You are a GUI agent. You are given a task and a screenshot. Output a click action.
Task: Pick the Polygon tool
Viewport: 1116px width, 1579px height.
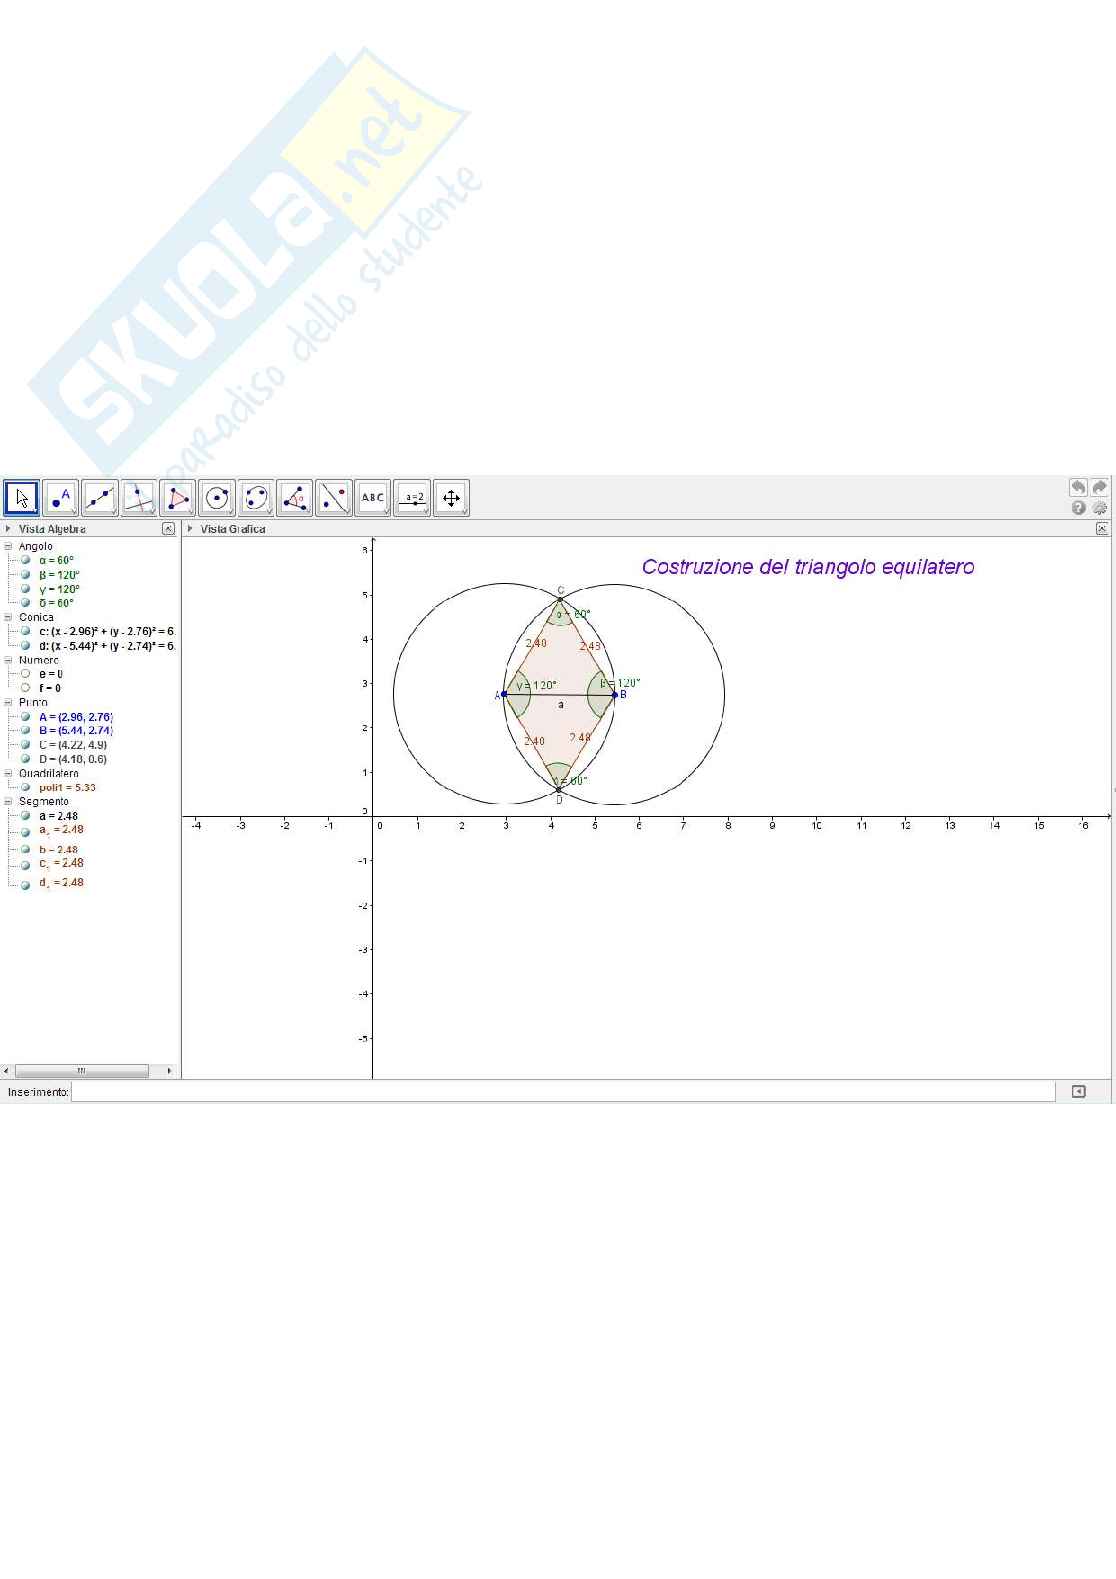tap(177, 497)
